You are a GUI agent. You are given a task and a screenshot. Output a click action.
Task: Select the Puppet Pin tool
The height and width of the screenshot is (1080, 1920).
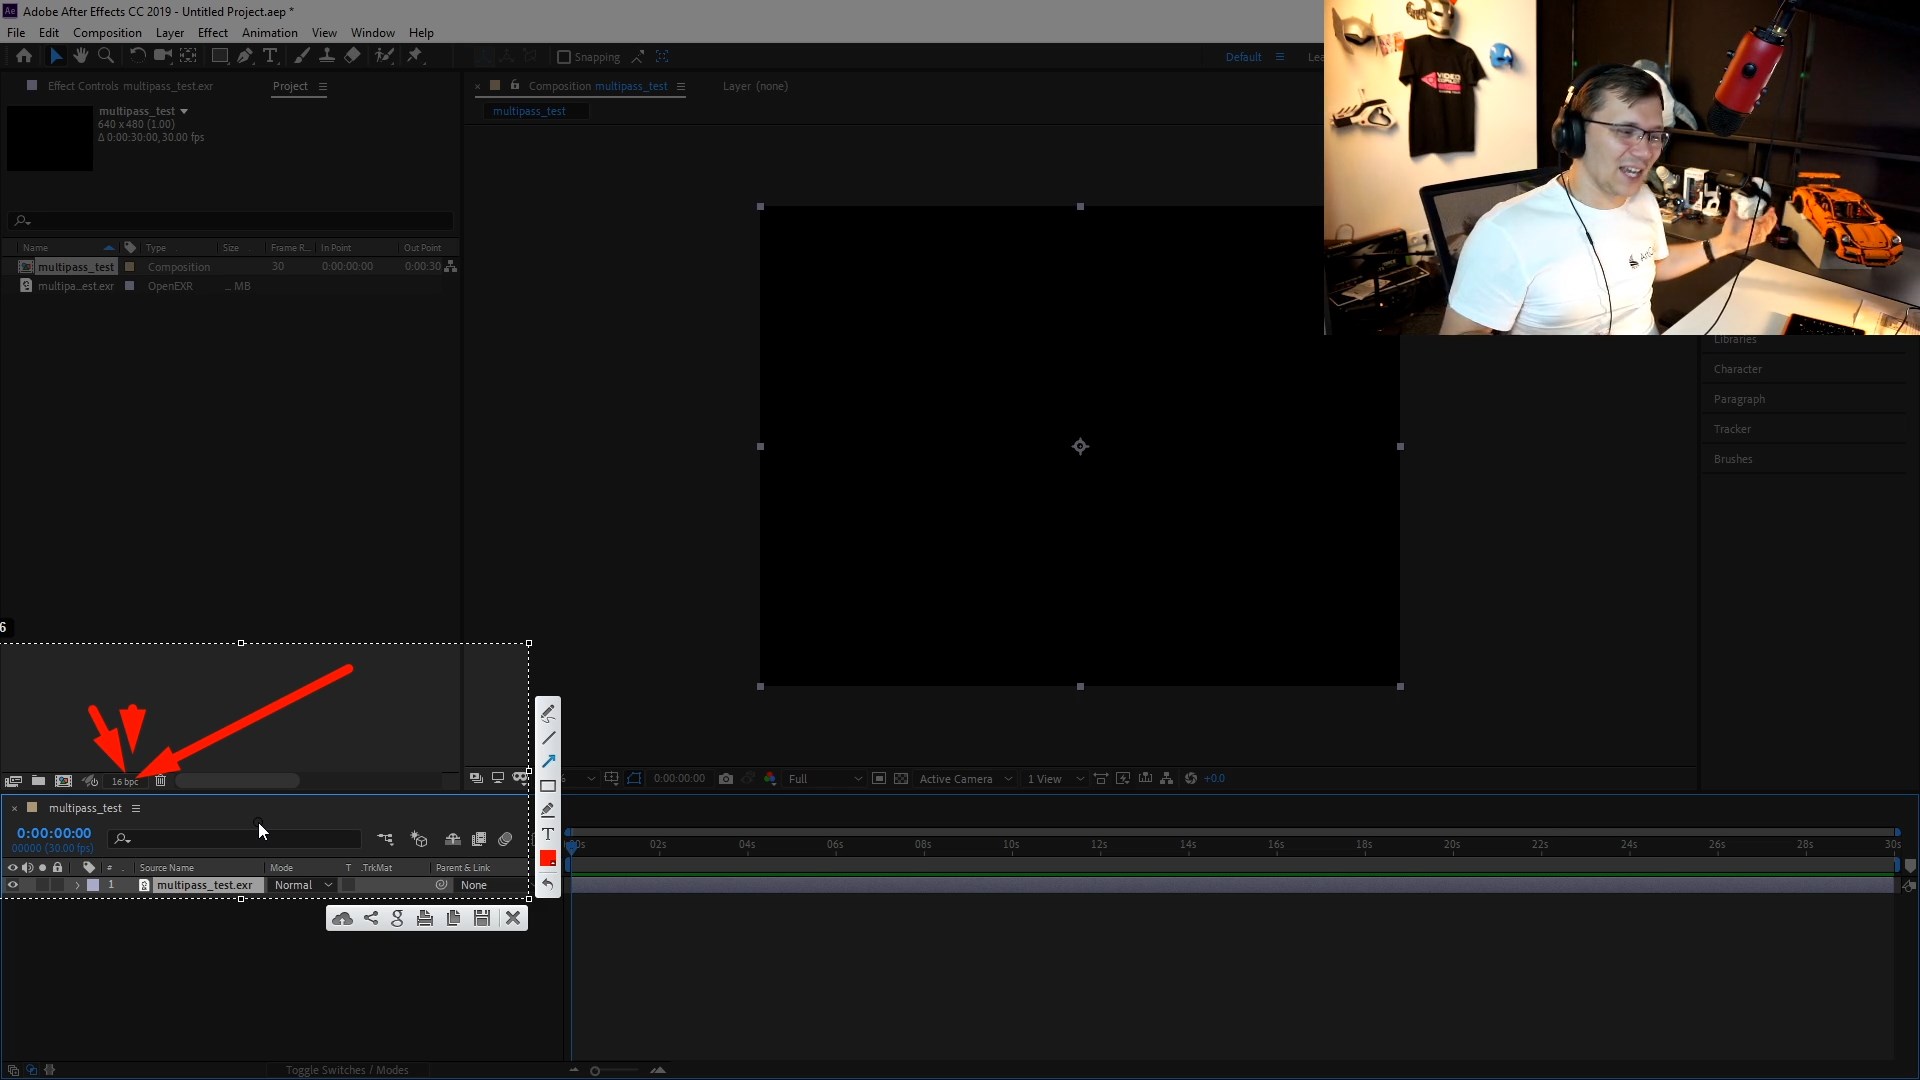415,56
